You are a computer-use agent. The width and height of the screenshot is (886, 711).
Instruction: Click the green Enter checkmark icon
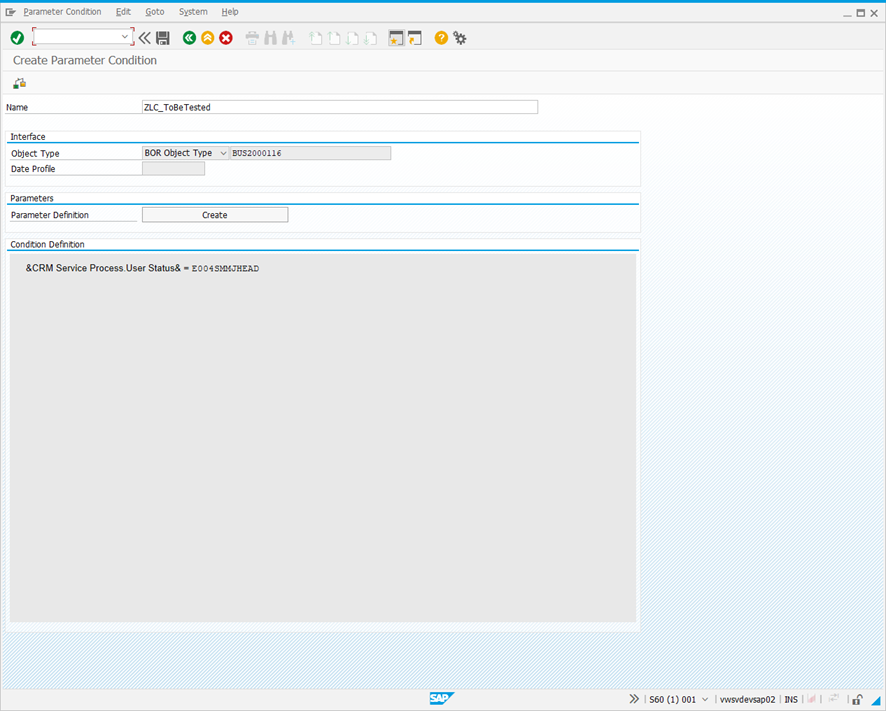click(17, 38)
